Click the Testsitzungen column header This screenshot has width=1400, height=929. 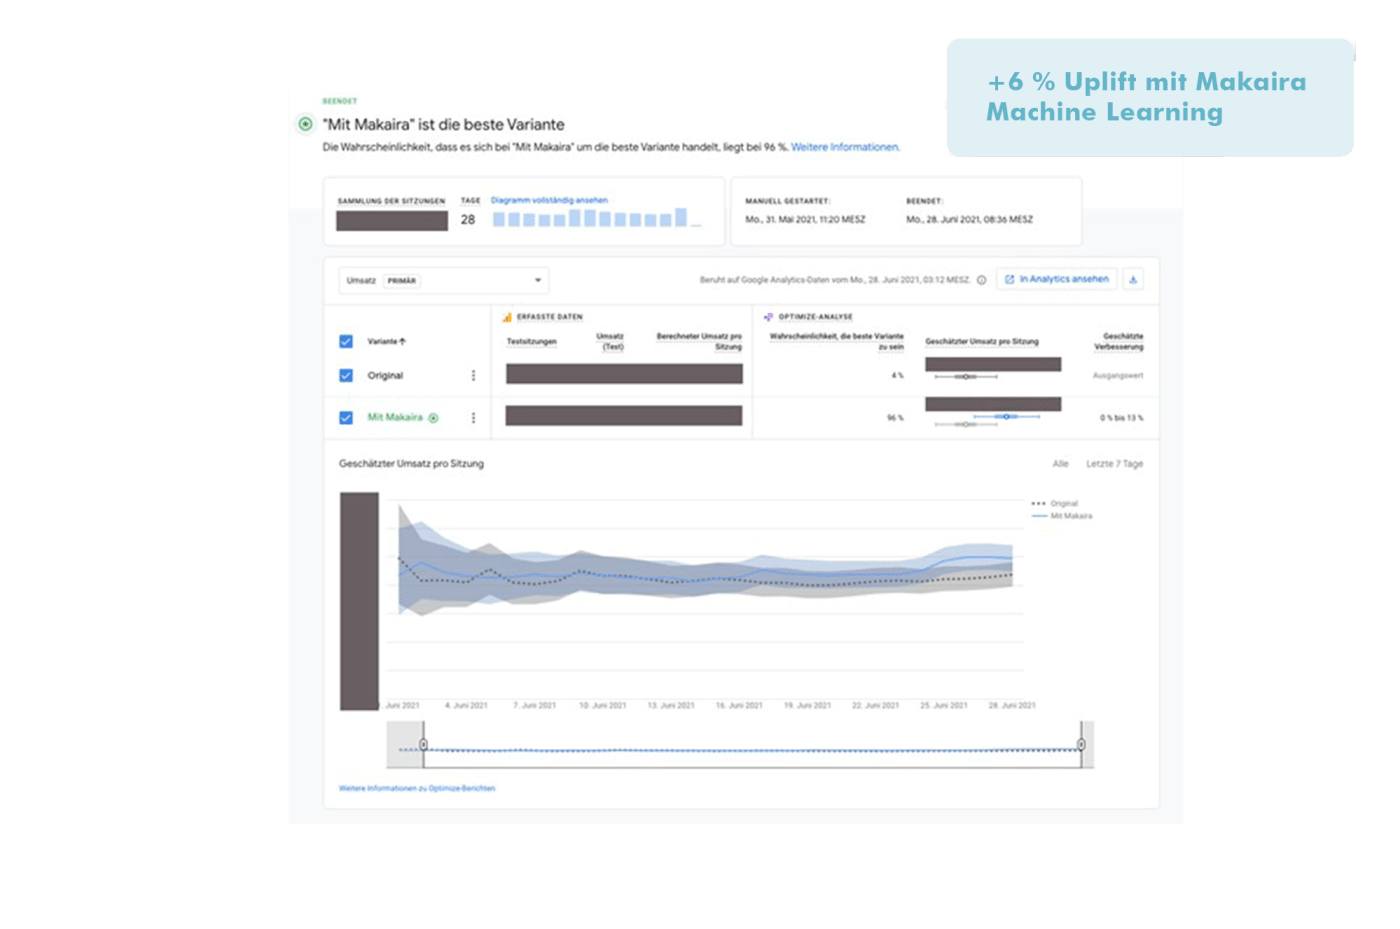click(x=531, y=342)
